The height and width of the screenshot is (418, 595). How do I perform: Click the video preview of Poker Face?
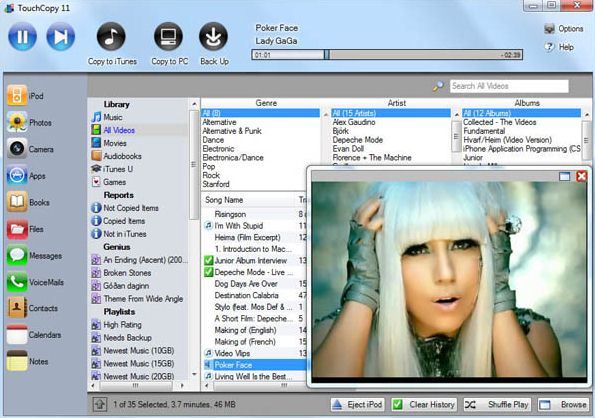pyautogui.click(x=449, y=282)
